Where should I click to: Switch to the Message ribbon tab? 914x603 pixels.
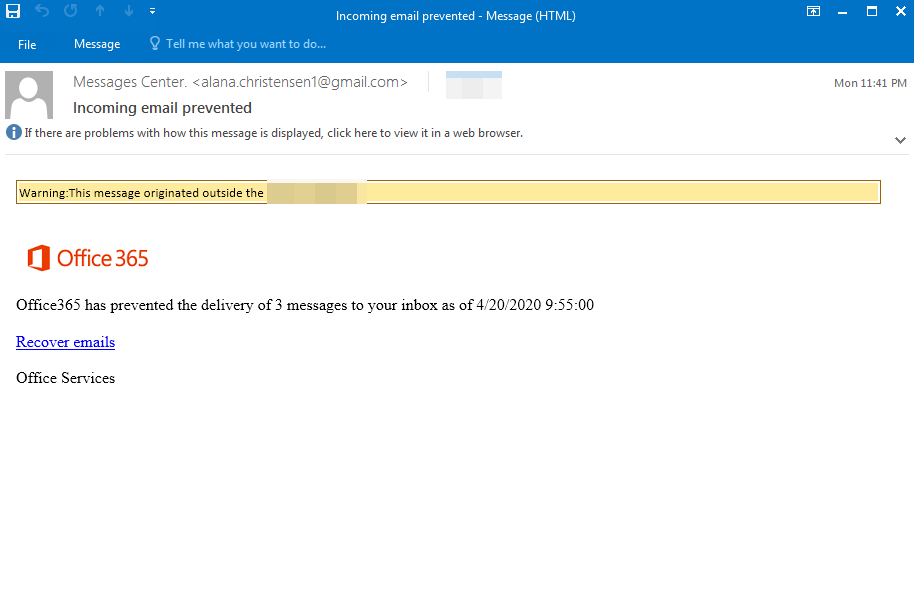(x=97, y=44)
